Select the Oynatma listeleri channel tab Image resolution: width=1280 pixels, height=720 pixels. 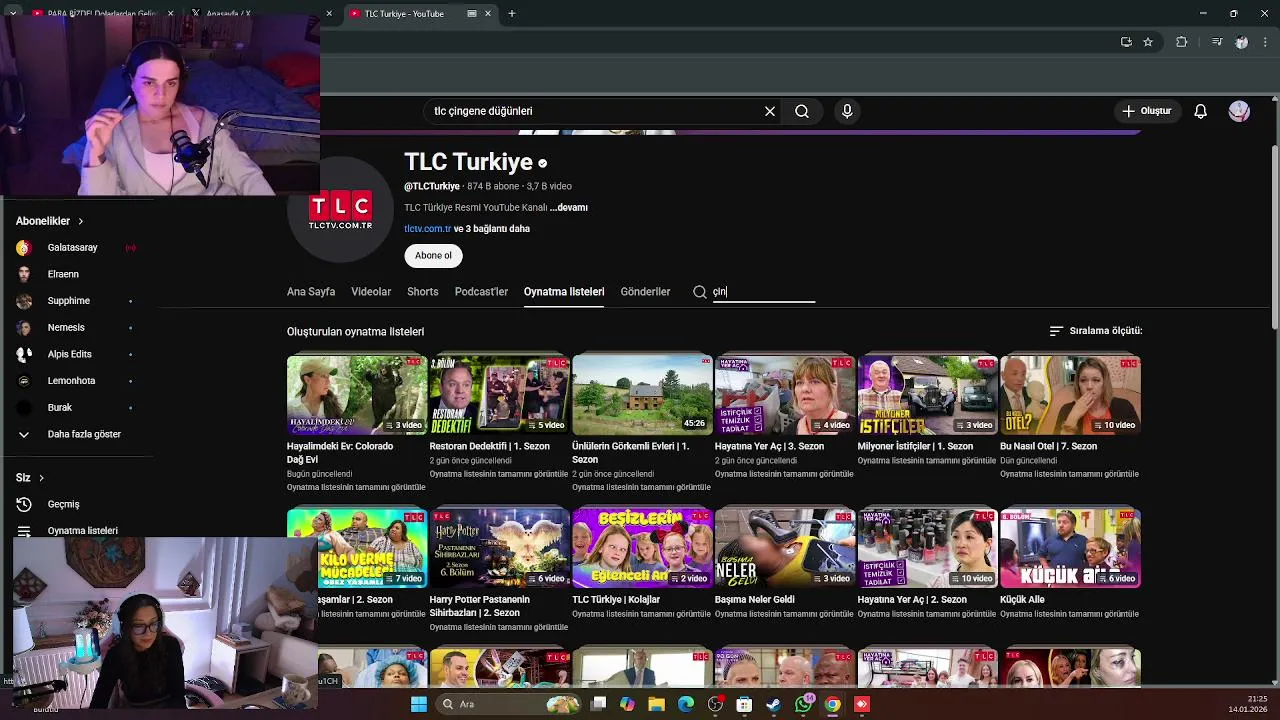click(x=564, y=292)
